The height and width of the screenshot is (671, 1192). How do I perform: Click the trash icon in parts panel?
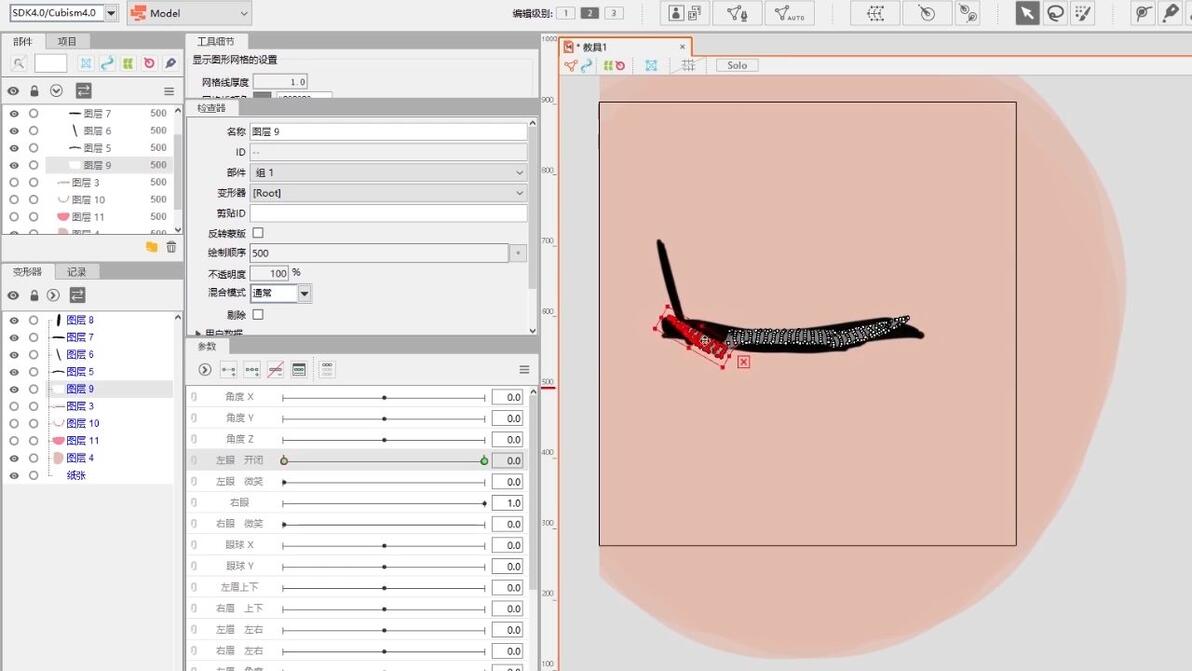pos(171,247)
